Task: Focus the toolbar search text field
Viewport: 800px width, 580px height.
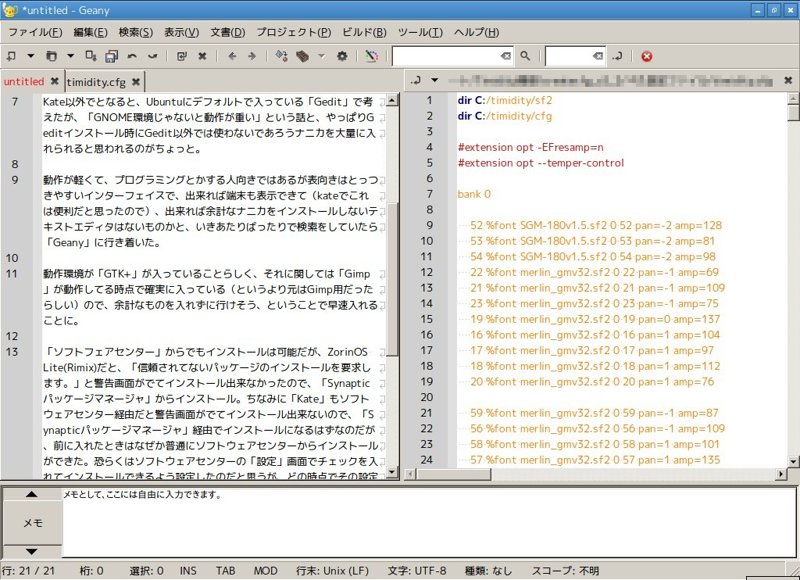Action: [x=446, y=56]
